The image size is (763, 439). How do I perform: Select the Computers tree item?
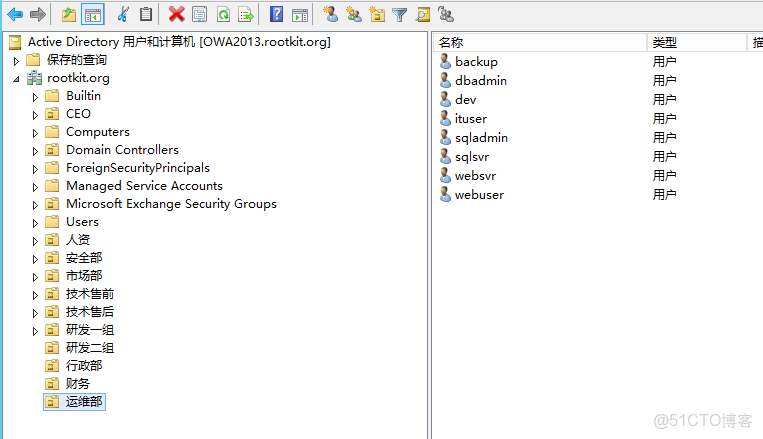click(98, 132)
